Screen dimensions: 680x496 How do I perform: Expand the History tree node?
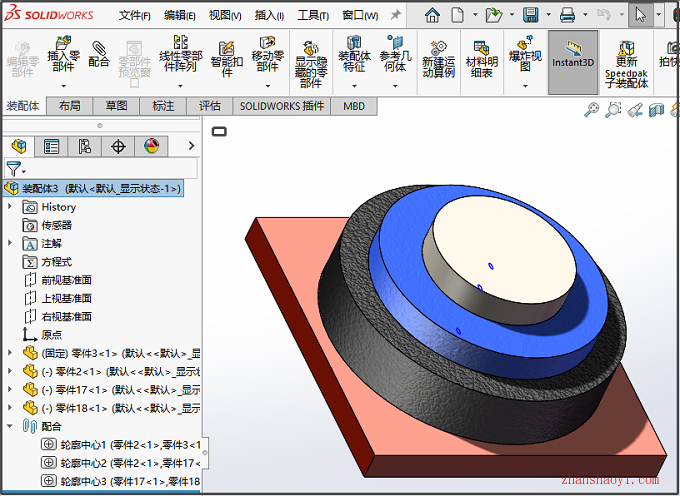pyautogui.click(x=10, y=207)
